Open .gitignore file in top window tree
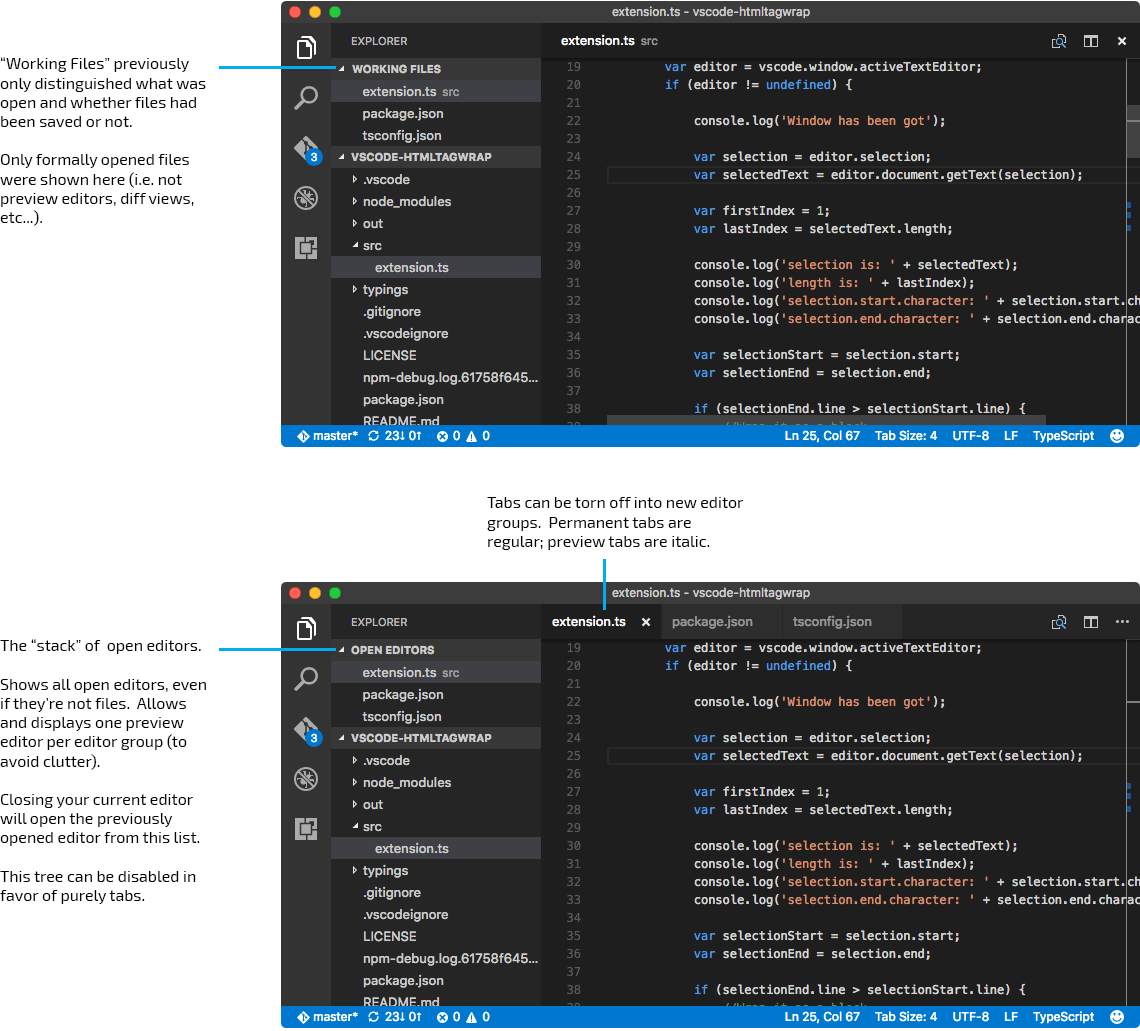The height and width of the screenshot is (1031, 1140). [x=435, y=312]
